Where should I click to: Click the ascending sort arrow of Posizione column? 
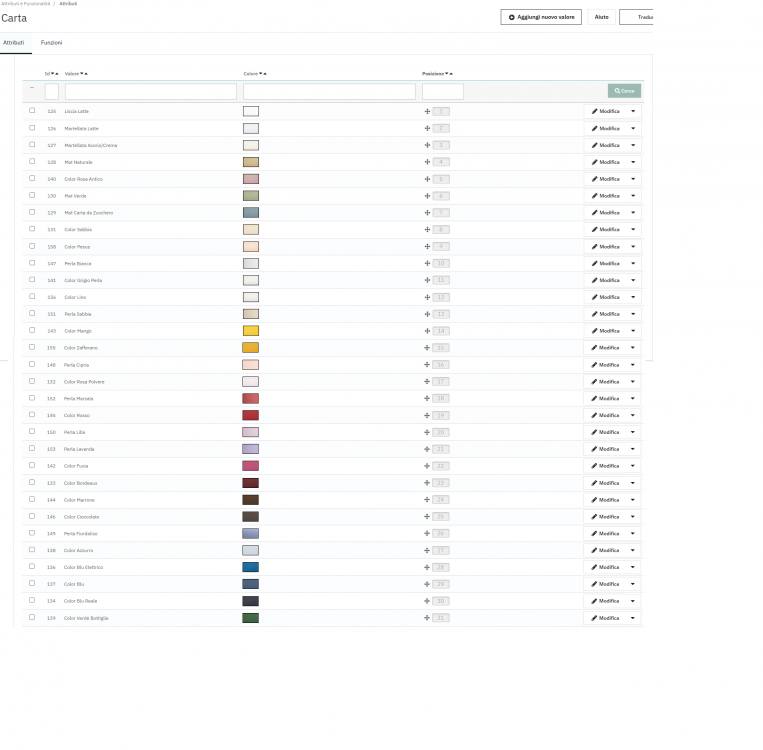[451, 73]
